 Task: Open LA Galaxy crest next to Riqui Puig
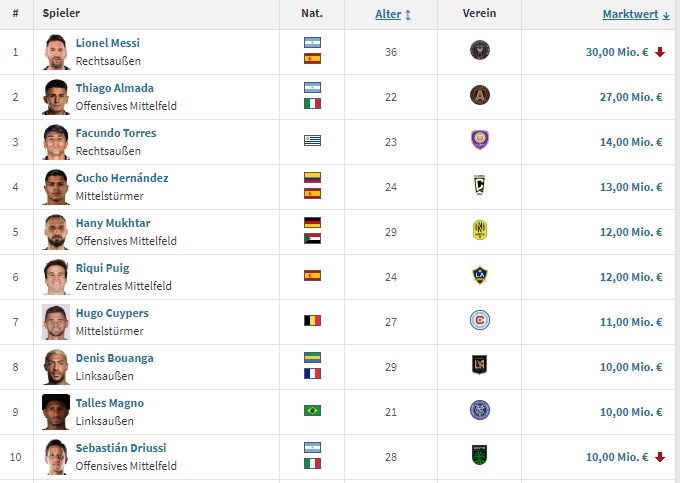click(x=480, y=275)
